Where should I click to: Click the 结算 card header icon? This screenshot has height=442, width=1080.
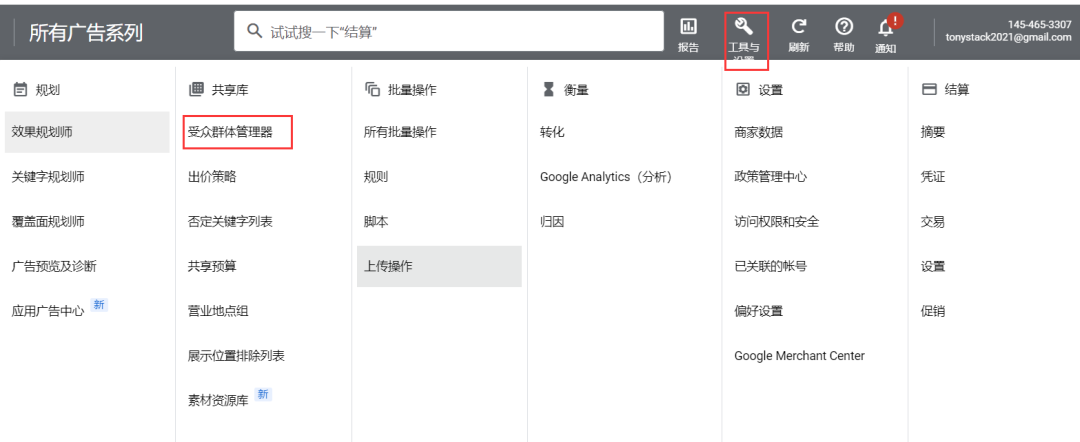pos(929,89)
